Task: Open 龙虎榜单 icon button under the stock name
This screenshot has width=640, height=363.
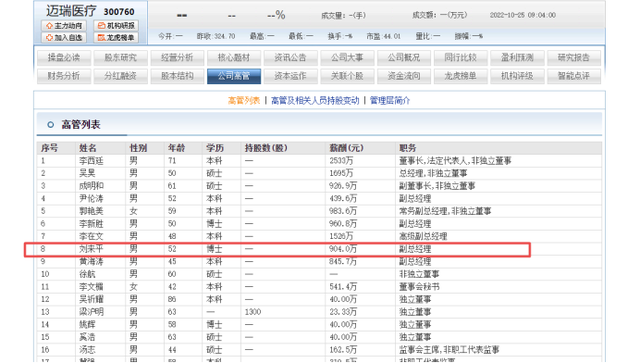Action: pos(116,38)
